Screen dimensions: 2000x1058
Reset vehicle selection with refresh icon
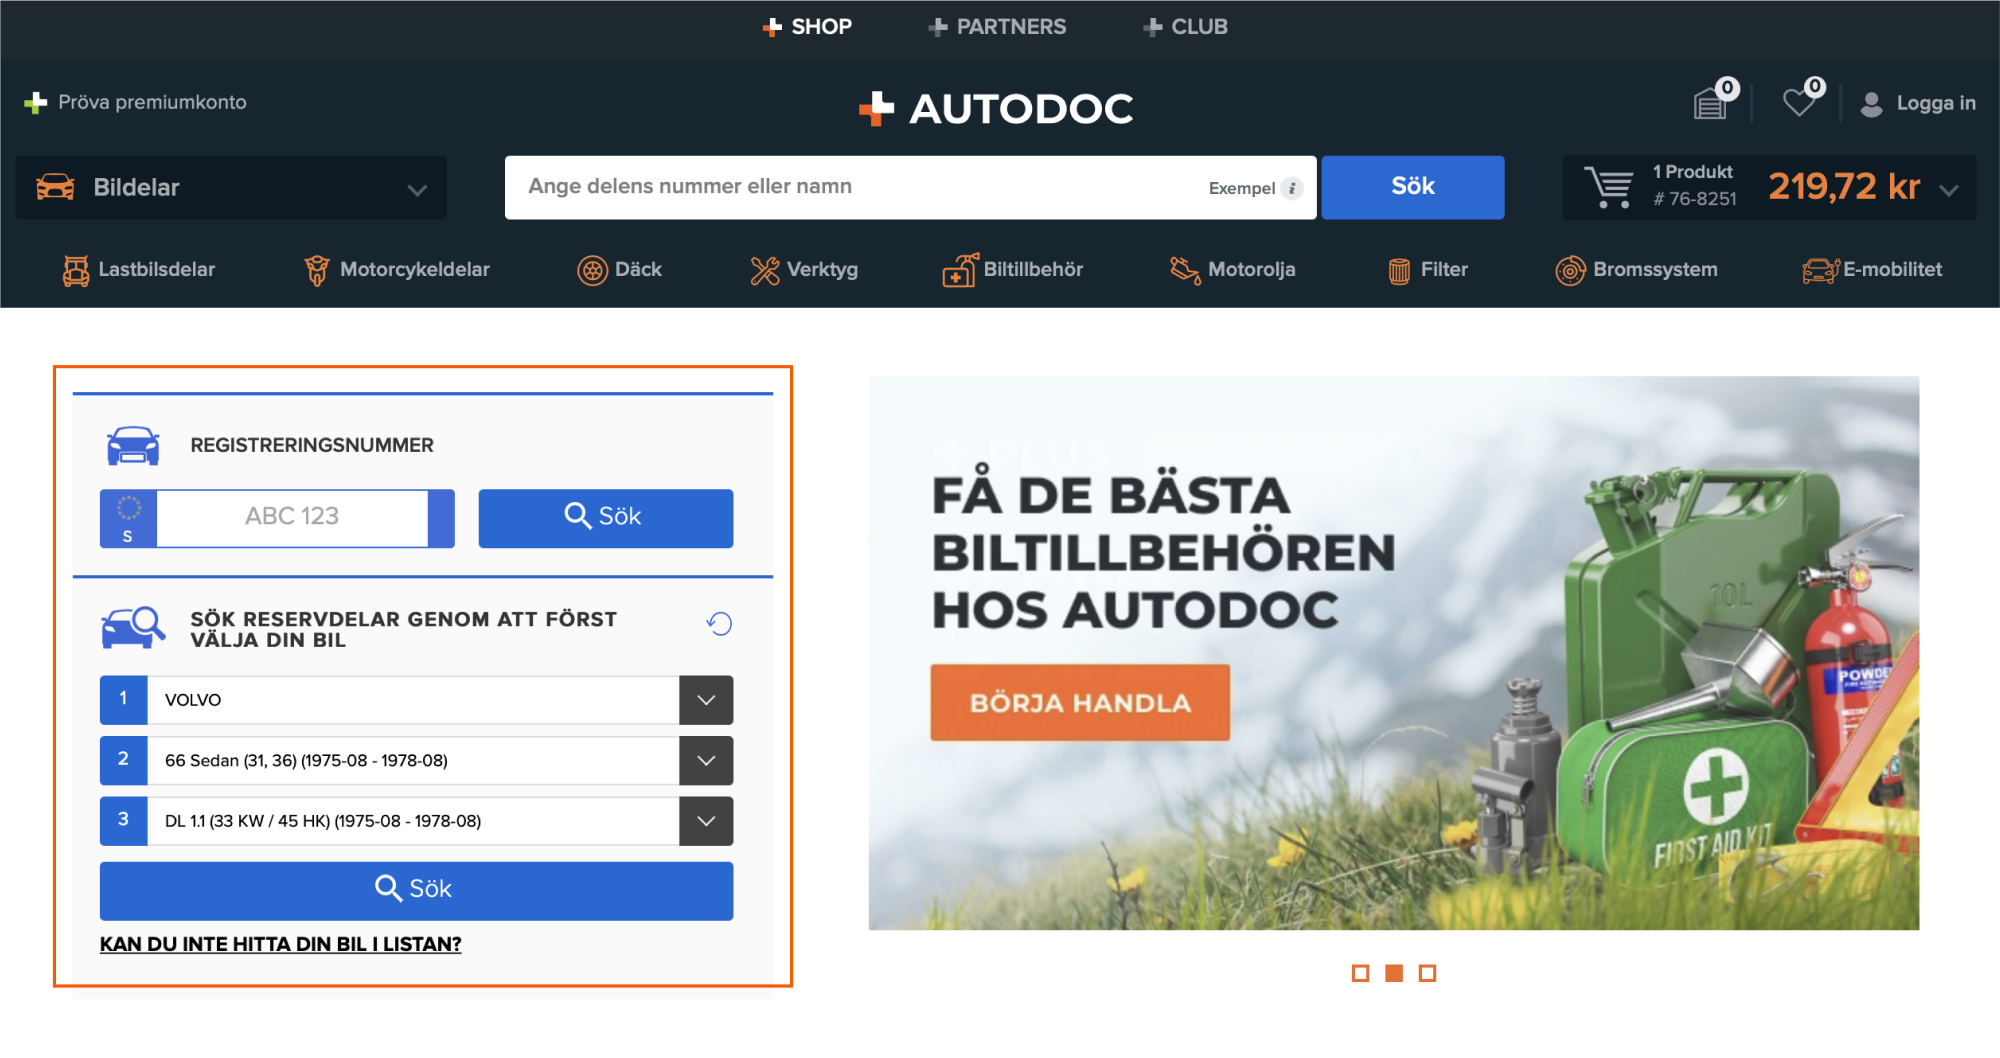coord(719,624)
